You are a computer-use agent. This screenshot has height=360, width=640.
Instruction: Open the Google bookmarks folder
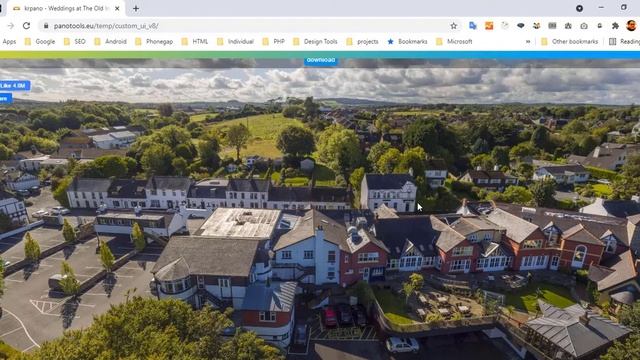coord(40,41)
